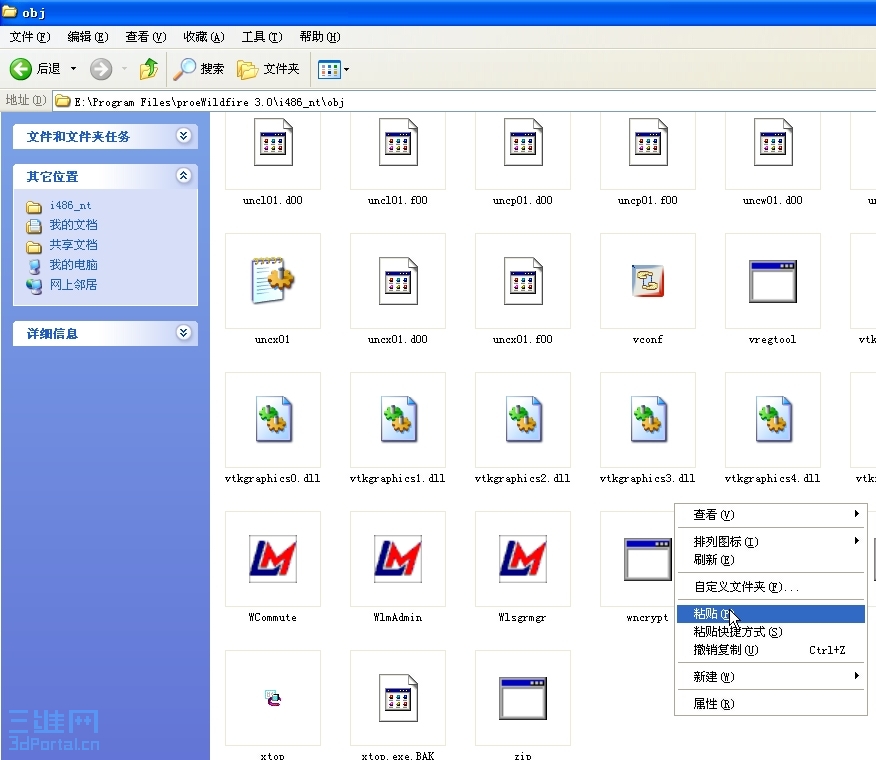Click the uncx01.d00 file name label
This screenshot has height=760, width=876.
(x=397, y=339)
